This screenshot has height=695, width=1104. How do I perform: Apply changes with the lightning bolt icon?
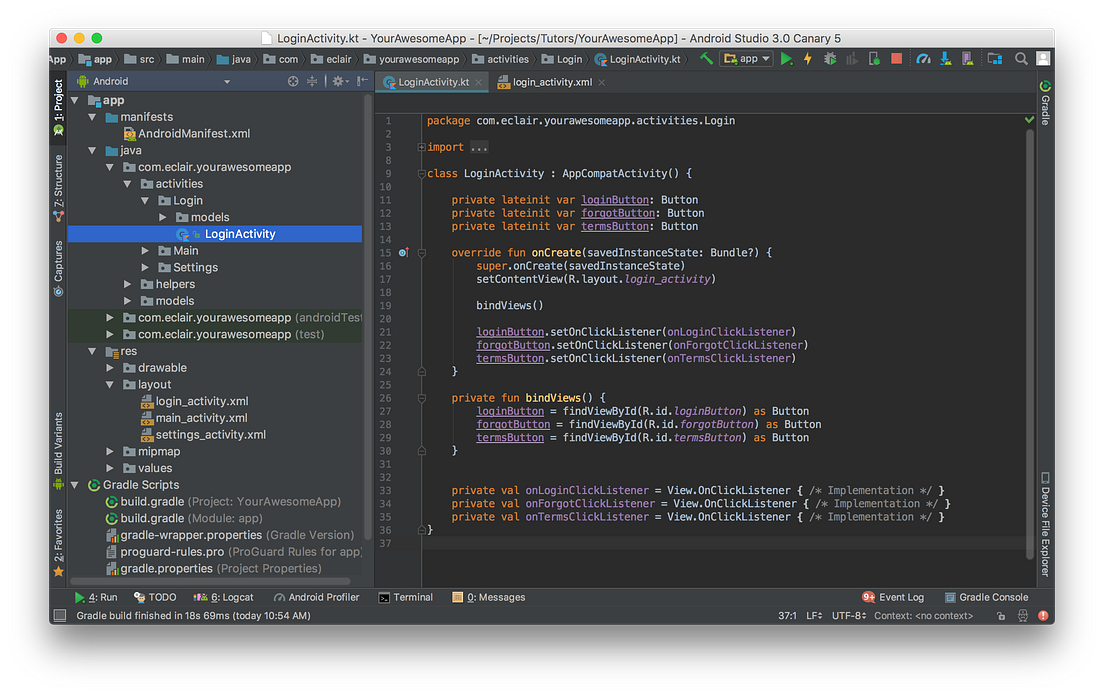tap(807, 59)
